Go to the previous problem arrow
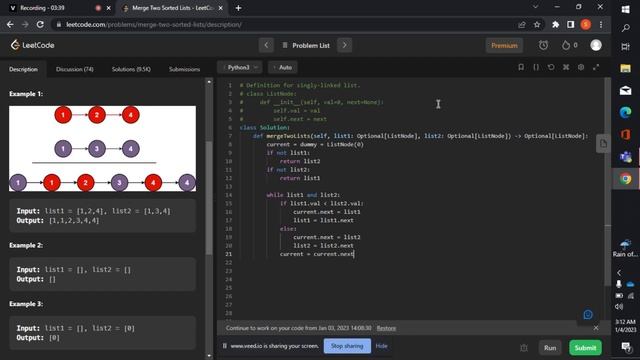Screen dimensions: 640x360 click(266, 45)
